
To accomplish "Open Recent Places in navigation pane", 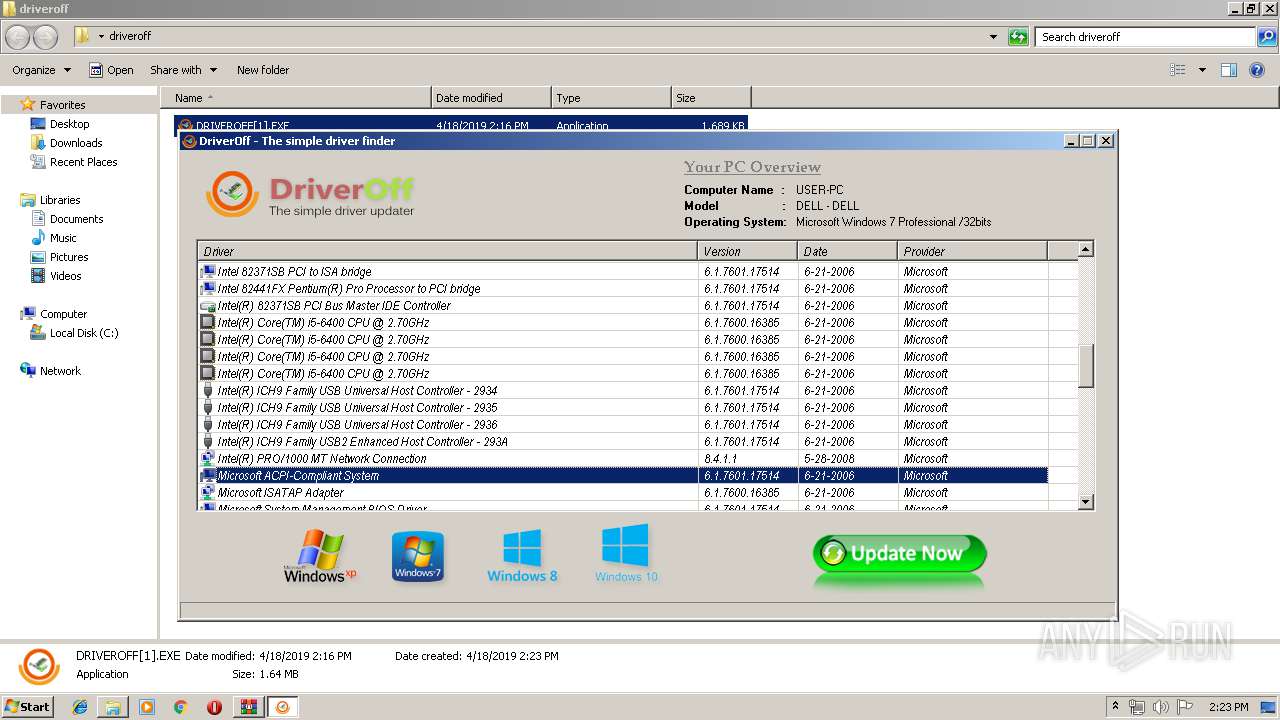I will (x=83, y=162).
